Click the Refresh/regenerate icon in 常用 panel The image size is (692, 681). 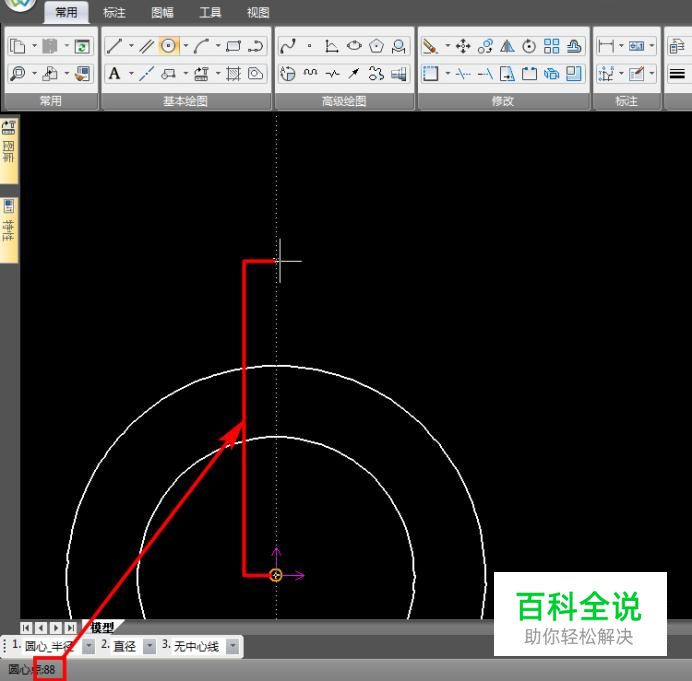(82, 46)
